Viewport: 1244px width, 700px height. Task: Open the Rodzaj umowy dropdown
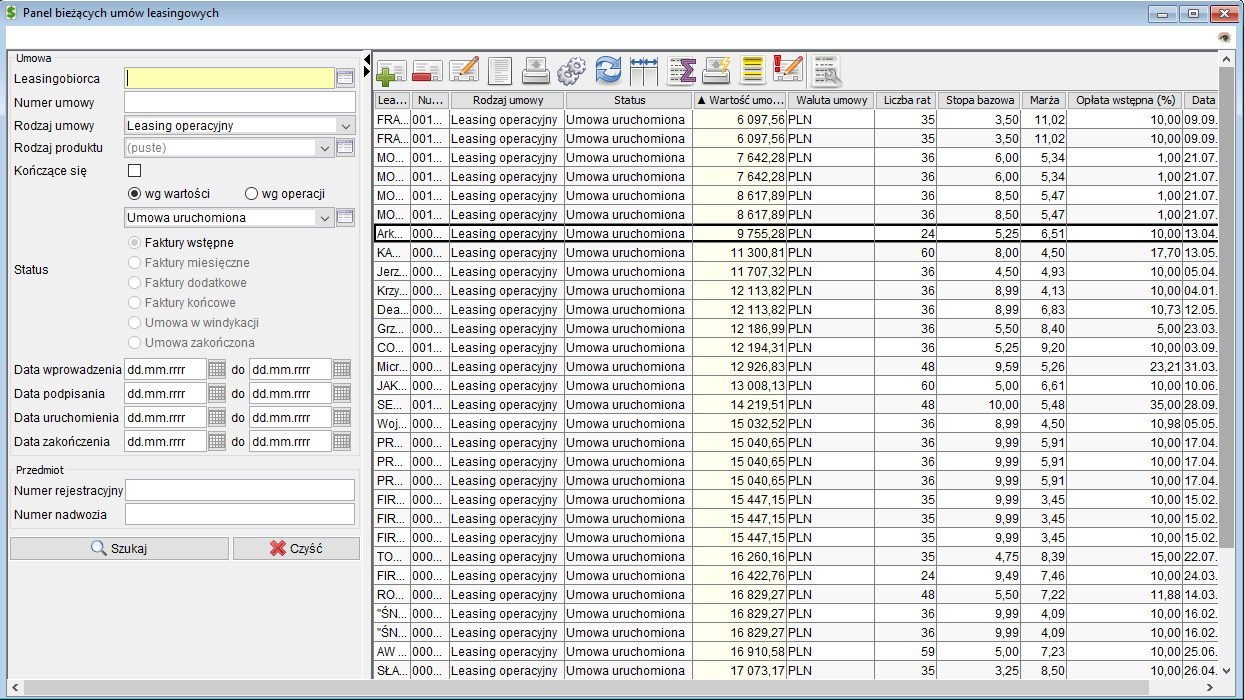(x=345, y=126)
